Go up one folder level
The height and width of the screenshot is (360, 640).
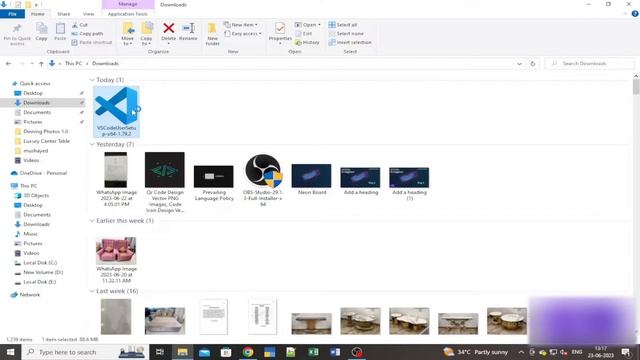click(41, 64)
